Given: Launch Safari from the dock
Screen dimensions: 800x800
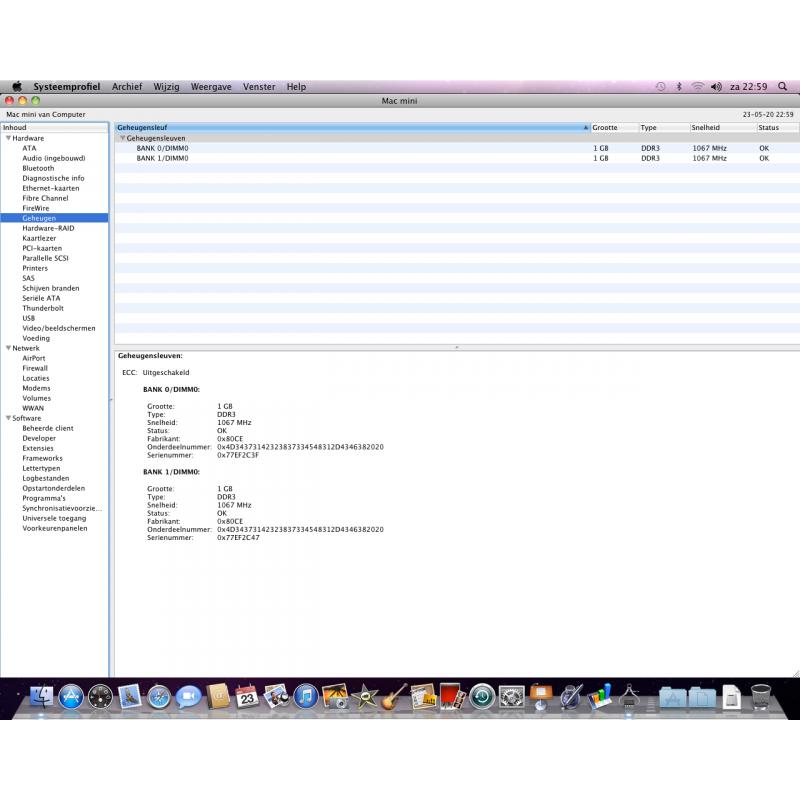Looking at the screenshot, I should (159, 697).
